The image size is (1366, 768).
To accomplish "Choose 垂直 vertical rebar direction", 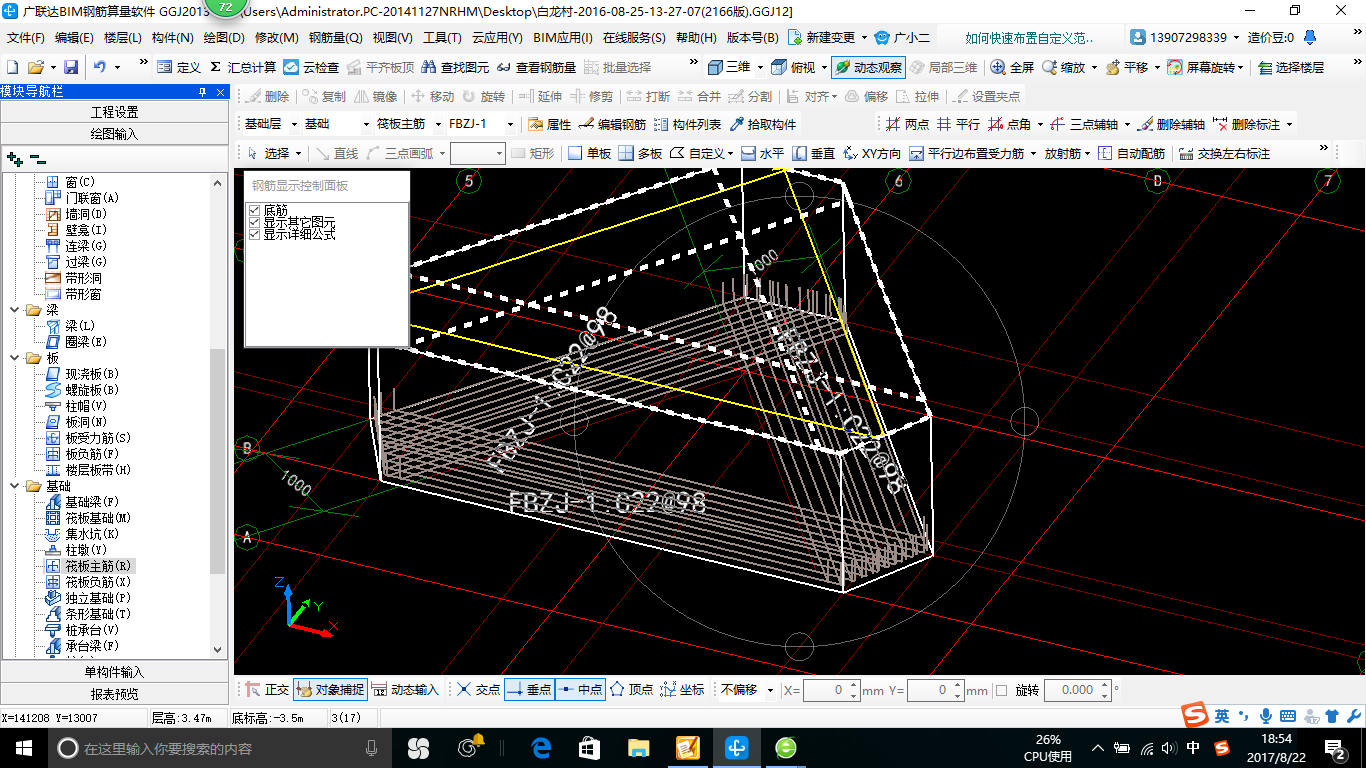I will pyautogui.click(x=813, y=153).
